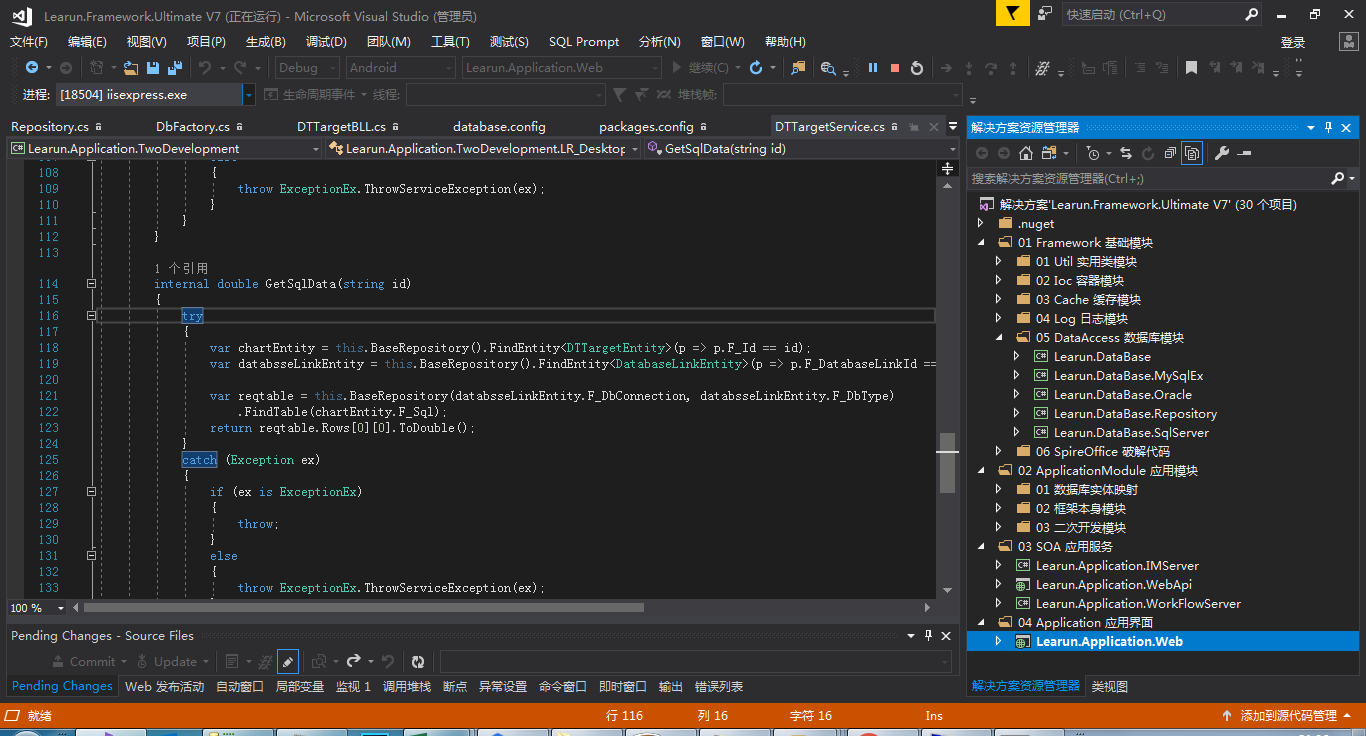Toggle Show All Files in Solution Explorer
The image size is (1366, 736).
point(1191,153)
